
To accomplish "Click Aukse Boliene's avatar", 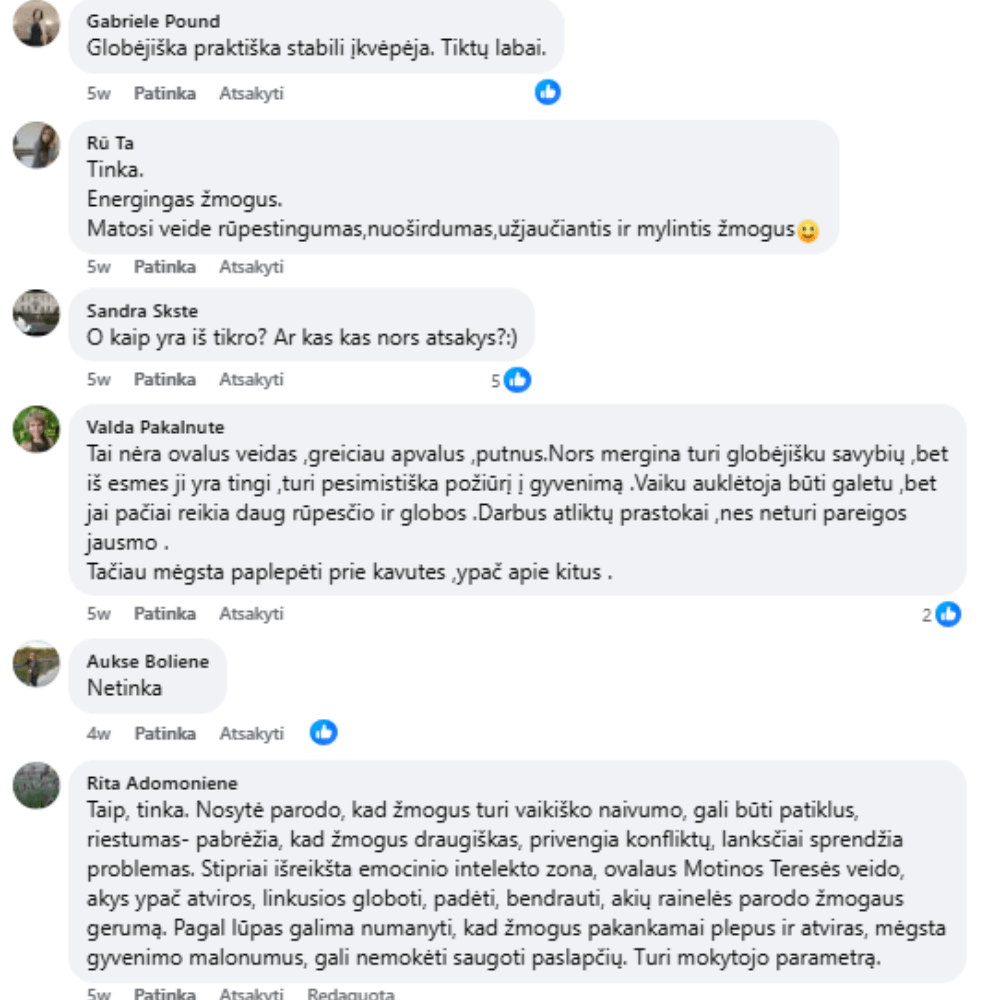I will pos(36,664).
